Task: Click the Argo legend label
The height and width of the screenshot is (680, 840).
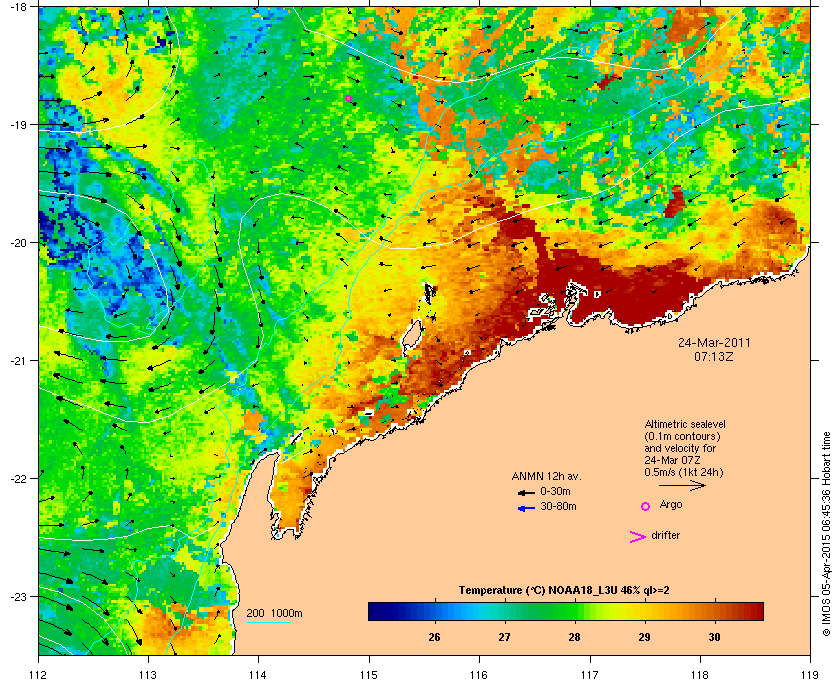Action: 671,505
